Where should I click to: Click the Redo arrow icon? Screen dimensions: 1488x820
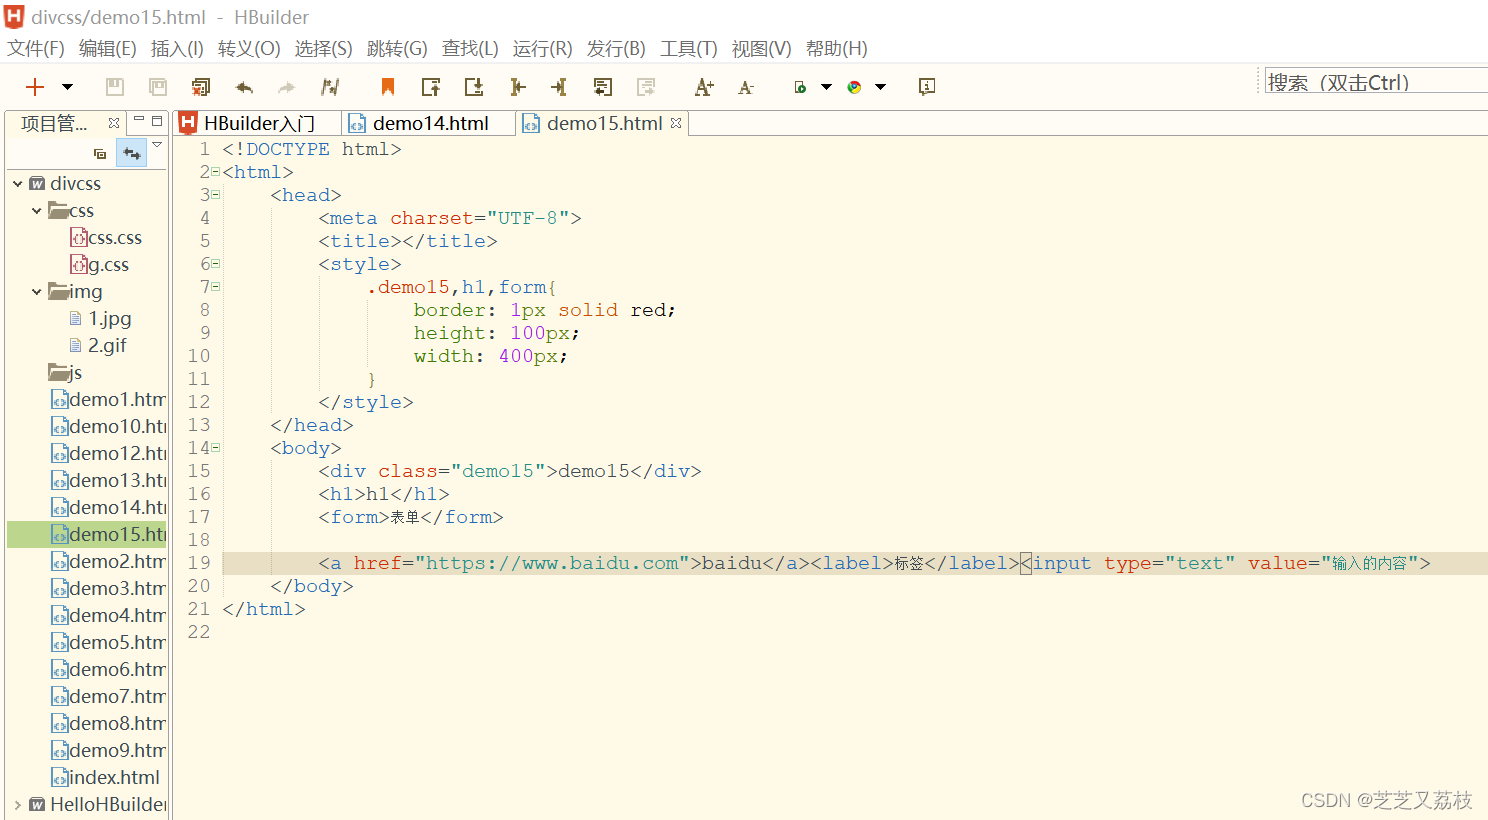pyautogui.click(x=287, y=87)
